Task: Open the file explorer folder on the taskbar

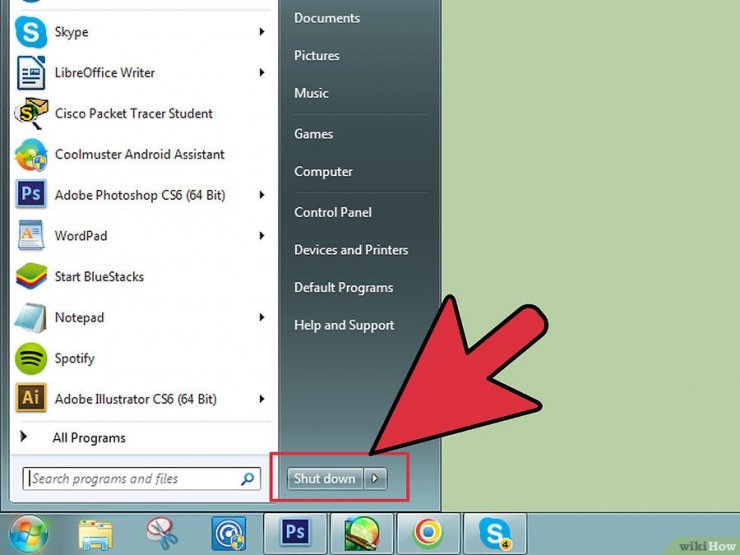Action: [x=94, y=533]
